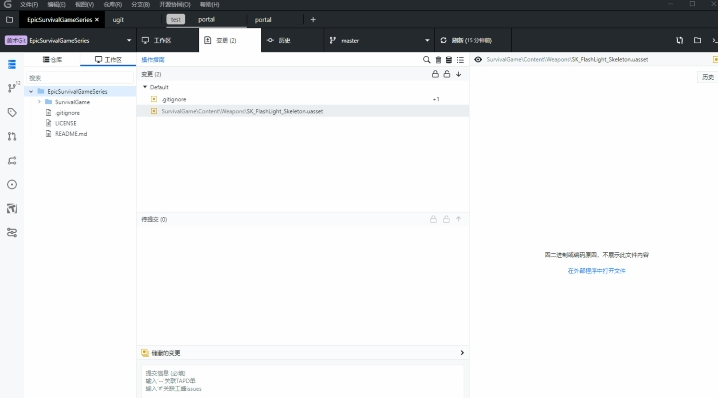Switch changes to list view icon

(x=460, y=60)
